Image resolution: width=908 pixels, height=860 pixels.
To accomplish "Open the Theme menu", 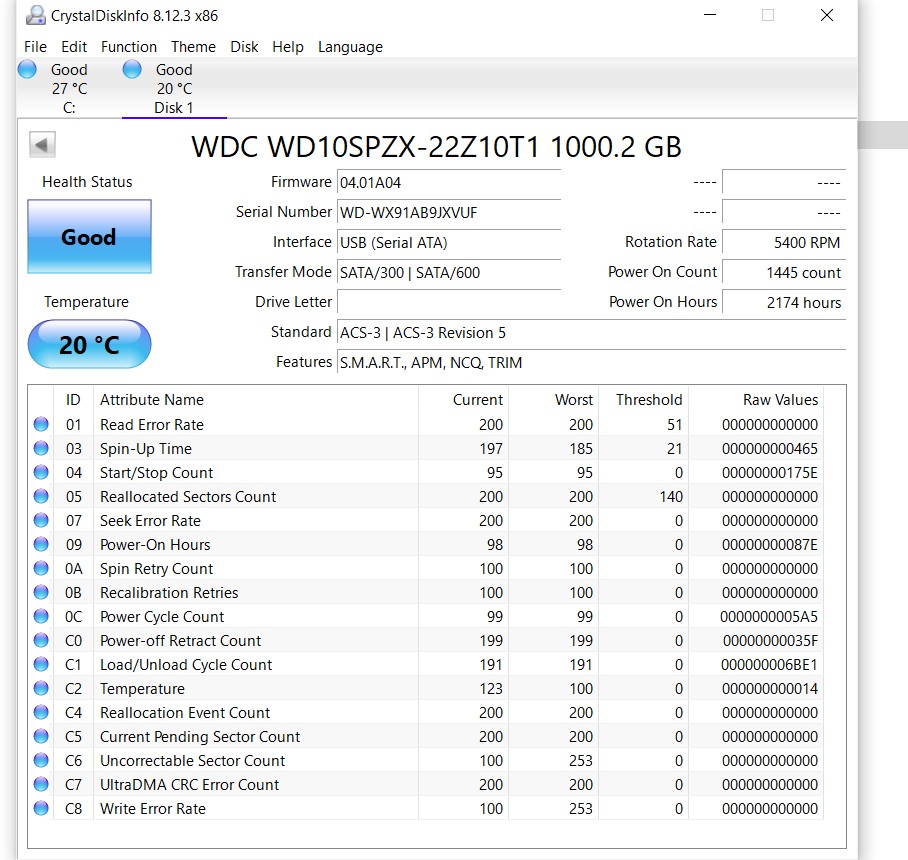I will pyautogui.click(x=193, y=47).
